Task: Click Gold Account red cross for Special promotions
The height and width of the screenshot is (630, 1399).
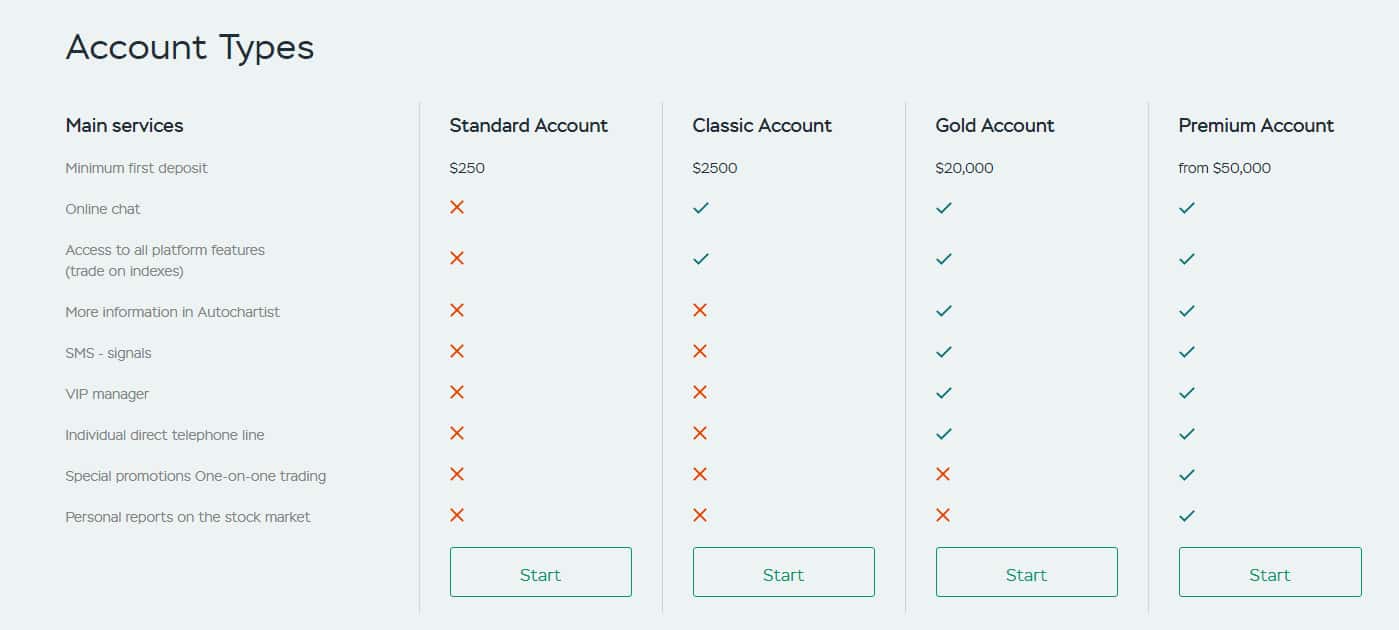Action: coord(943,474)
